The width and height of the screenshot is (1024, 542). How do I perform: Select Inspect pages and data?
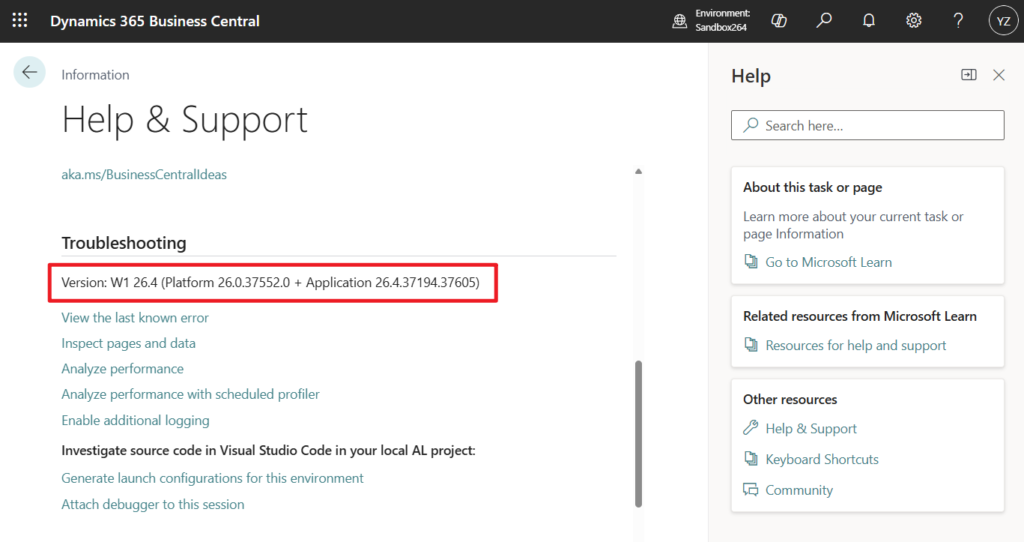[128, 343]
